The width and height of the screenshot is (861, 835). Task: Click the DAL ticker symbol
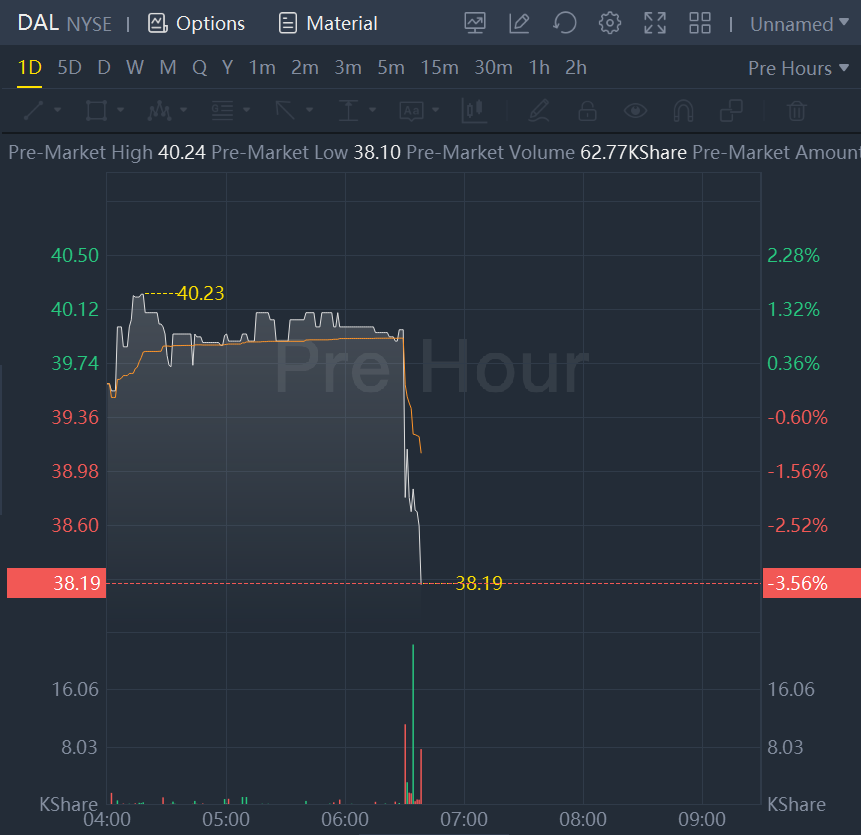38,23
